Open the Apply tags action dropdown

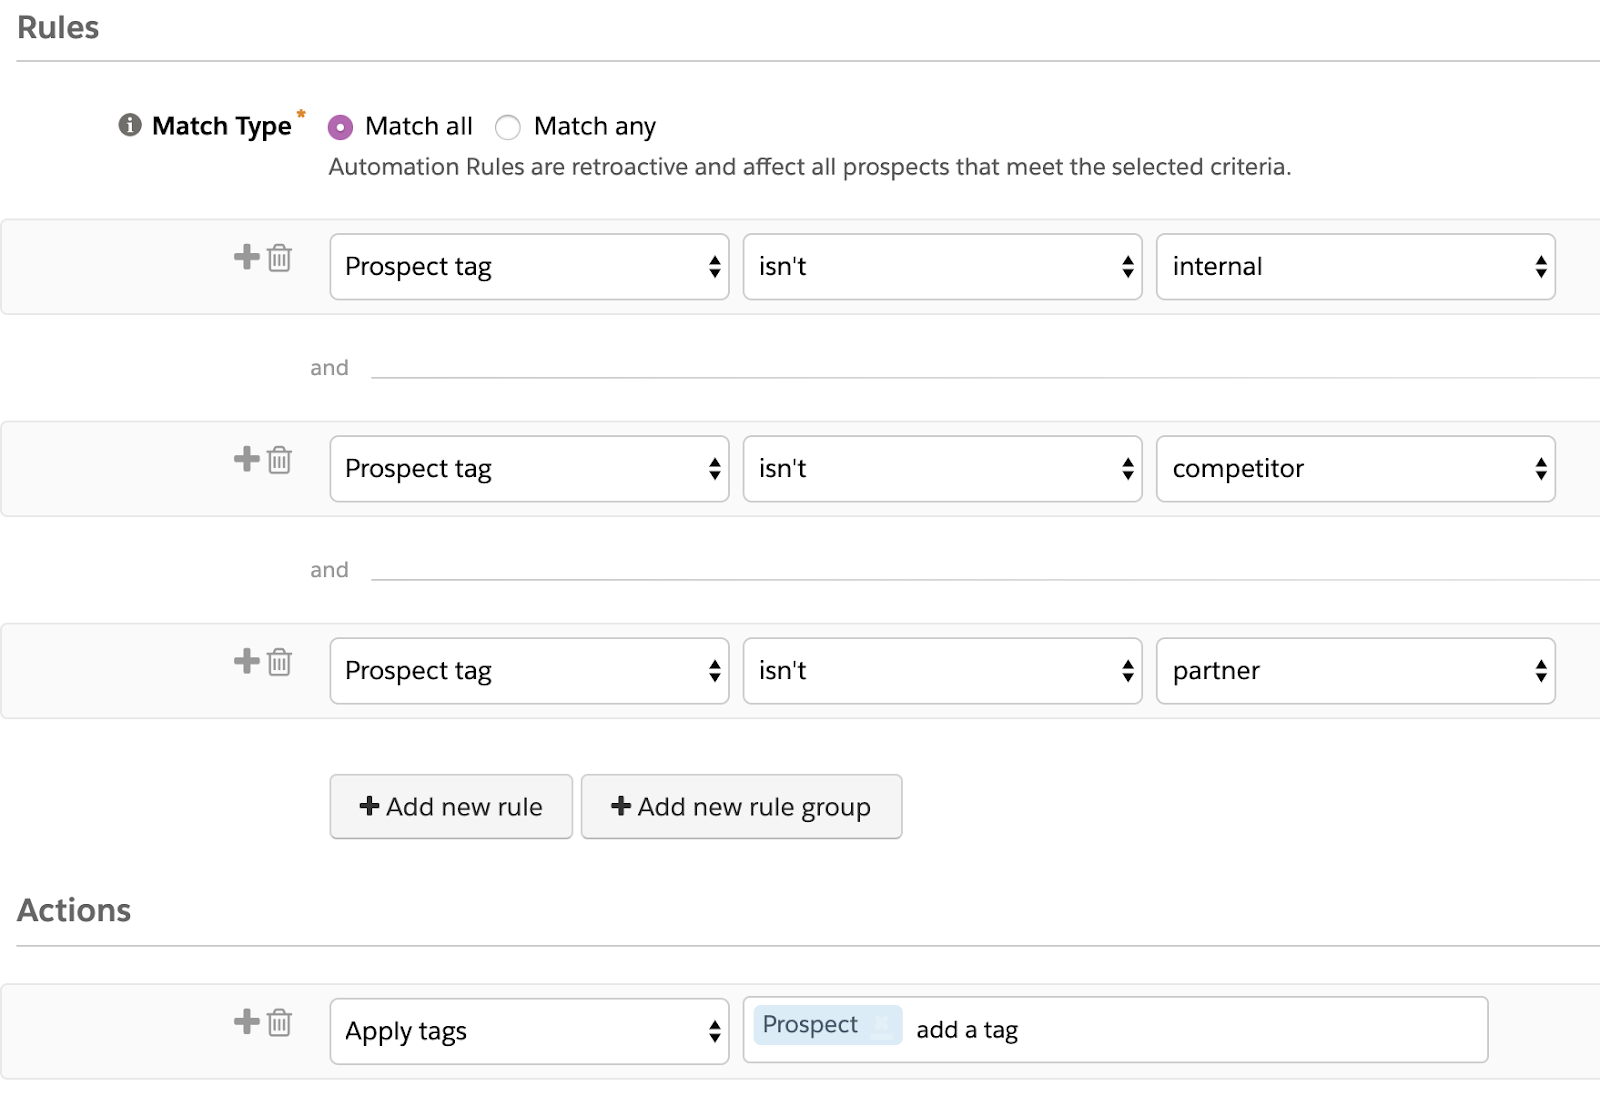(529, 1031)
